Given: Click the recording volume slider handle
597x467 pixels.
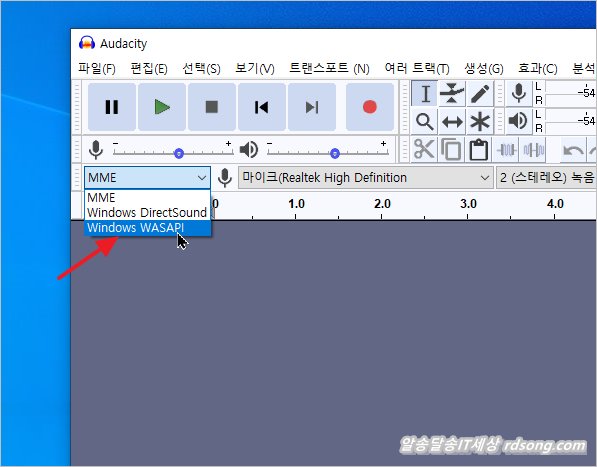Looking at the screenshot, I should point(179,153).
